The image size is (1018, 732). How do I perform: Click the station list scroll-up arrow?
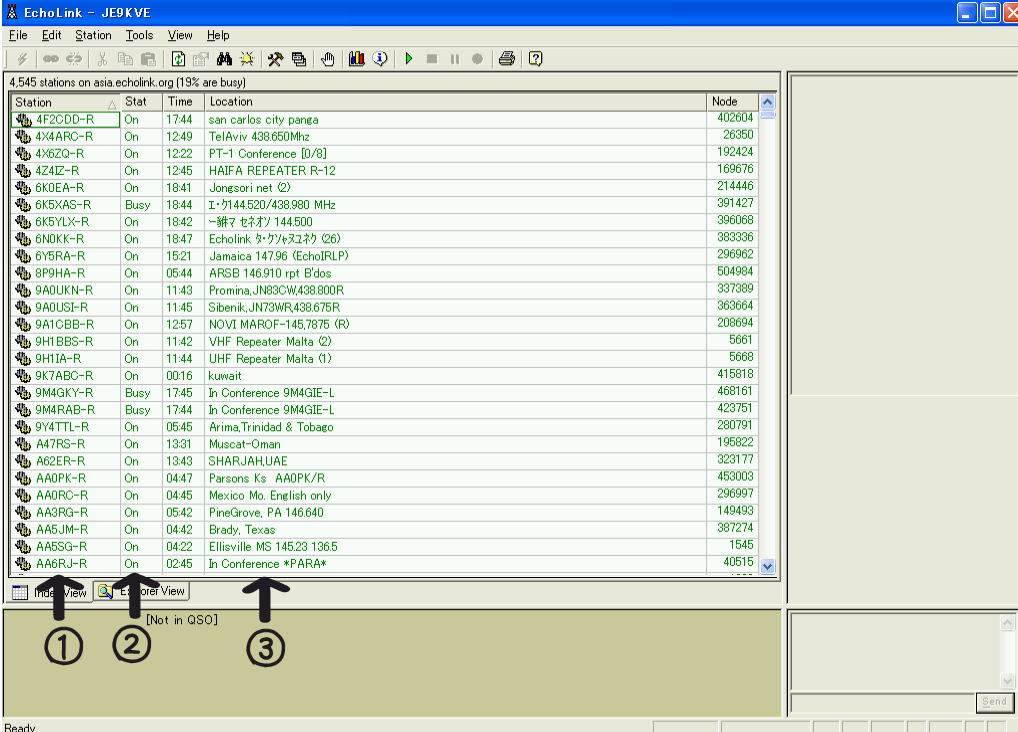pos(767,102)
